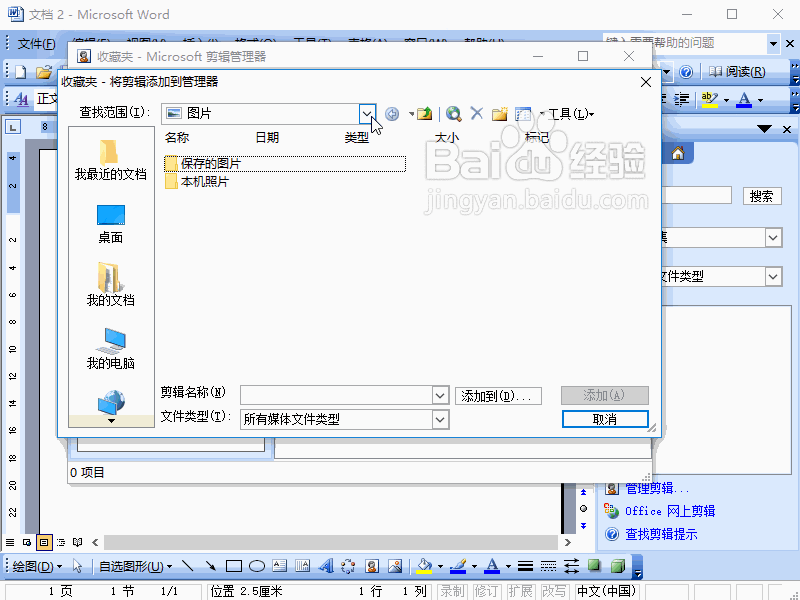The height and width of the screenshot is (600, 800).
Task: Click the Back arrow icon in the dialog
Action: point(392,114)
